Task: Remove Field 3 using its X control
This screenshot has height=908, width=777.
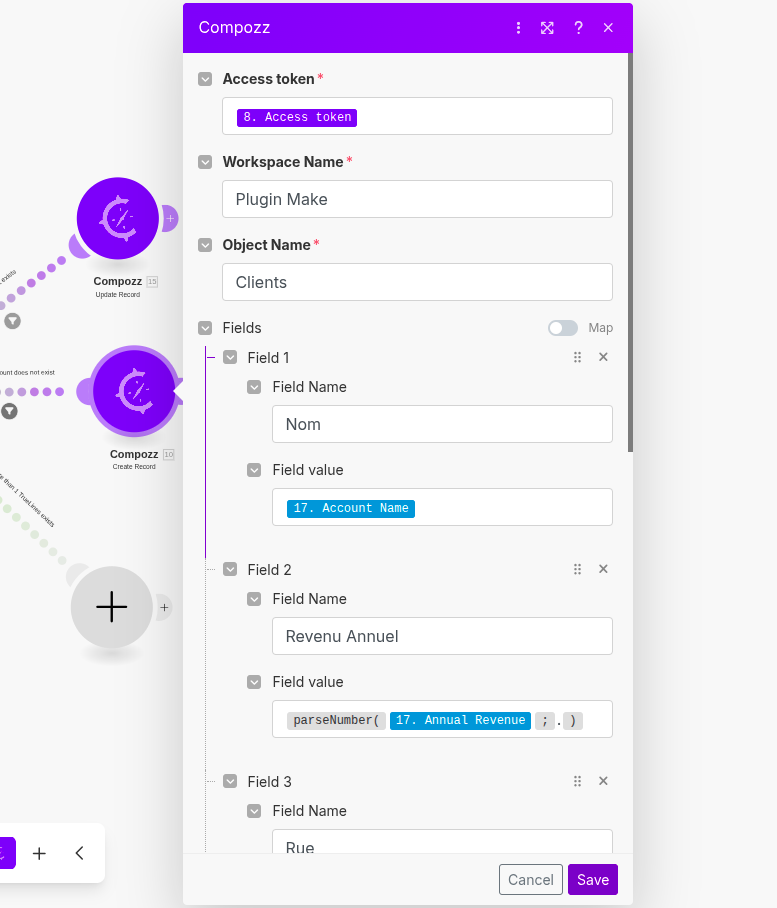Action: (x=603, y=781)
